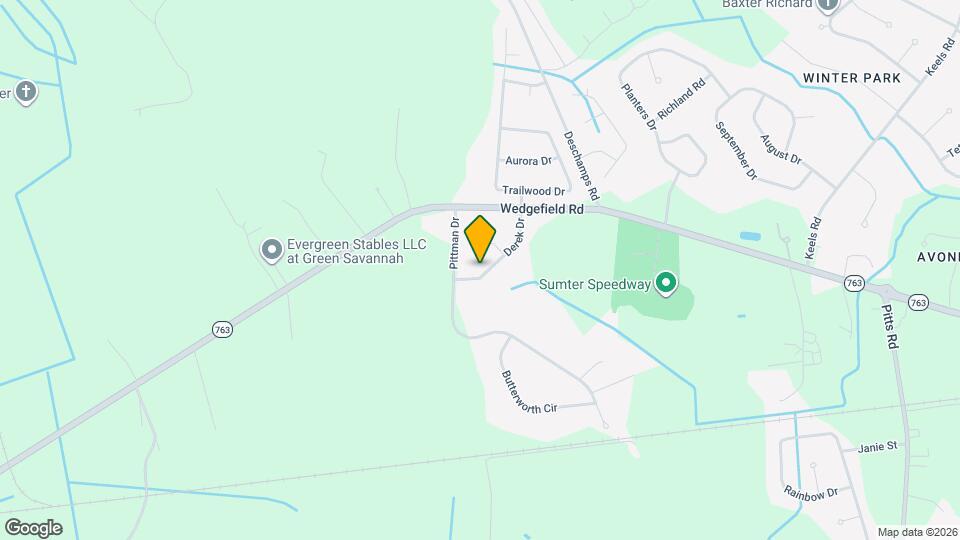
Task: Click the Wedgefield Rd road label
Action: click(542, 209)
